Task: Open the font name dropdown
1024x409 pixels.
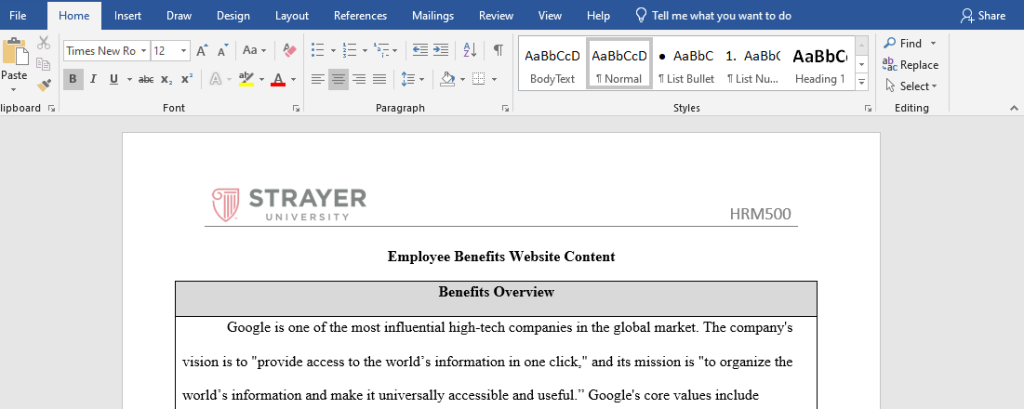Action: (144, 50)
